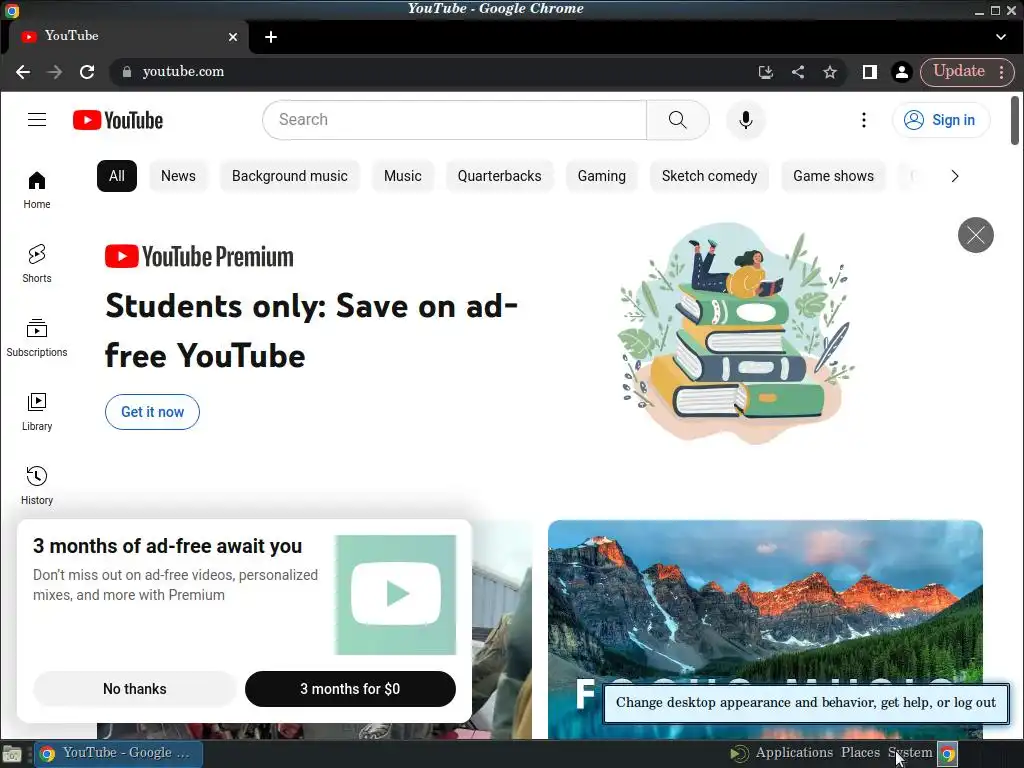Dismiss the YouTube Premium banner

pos(975,234)
